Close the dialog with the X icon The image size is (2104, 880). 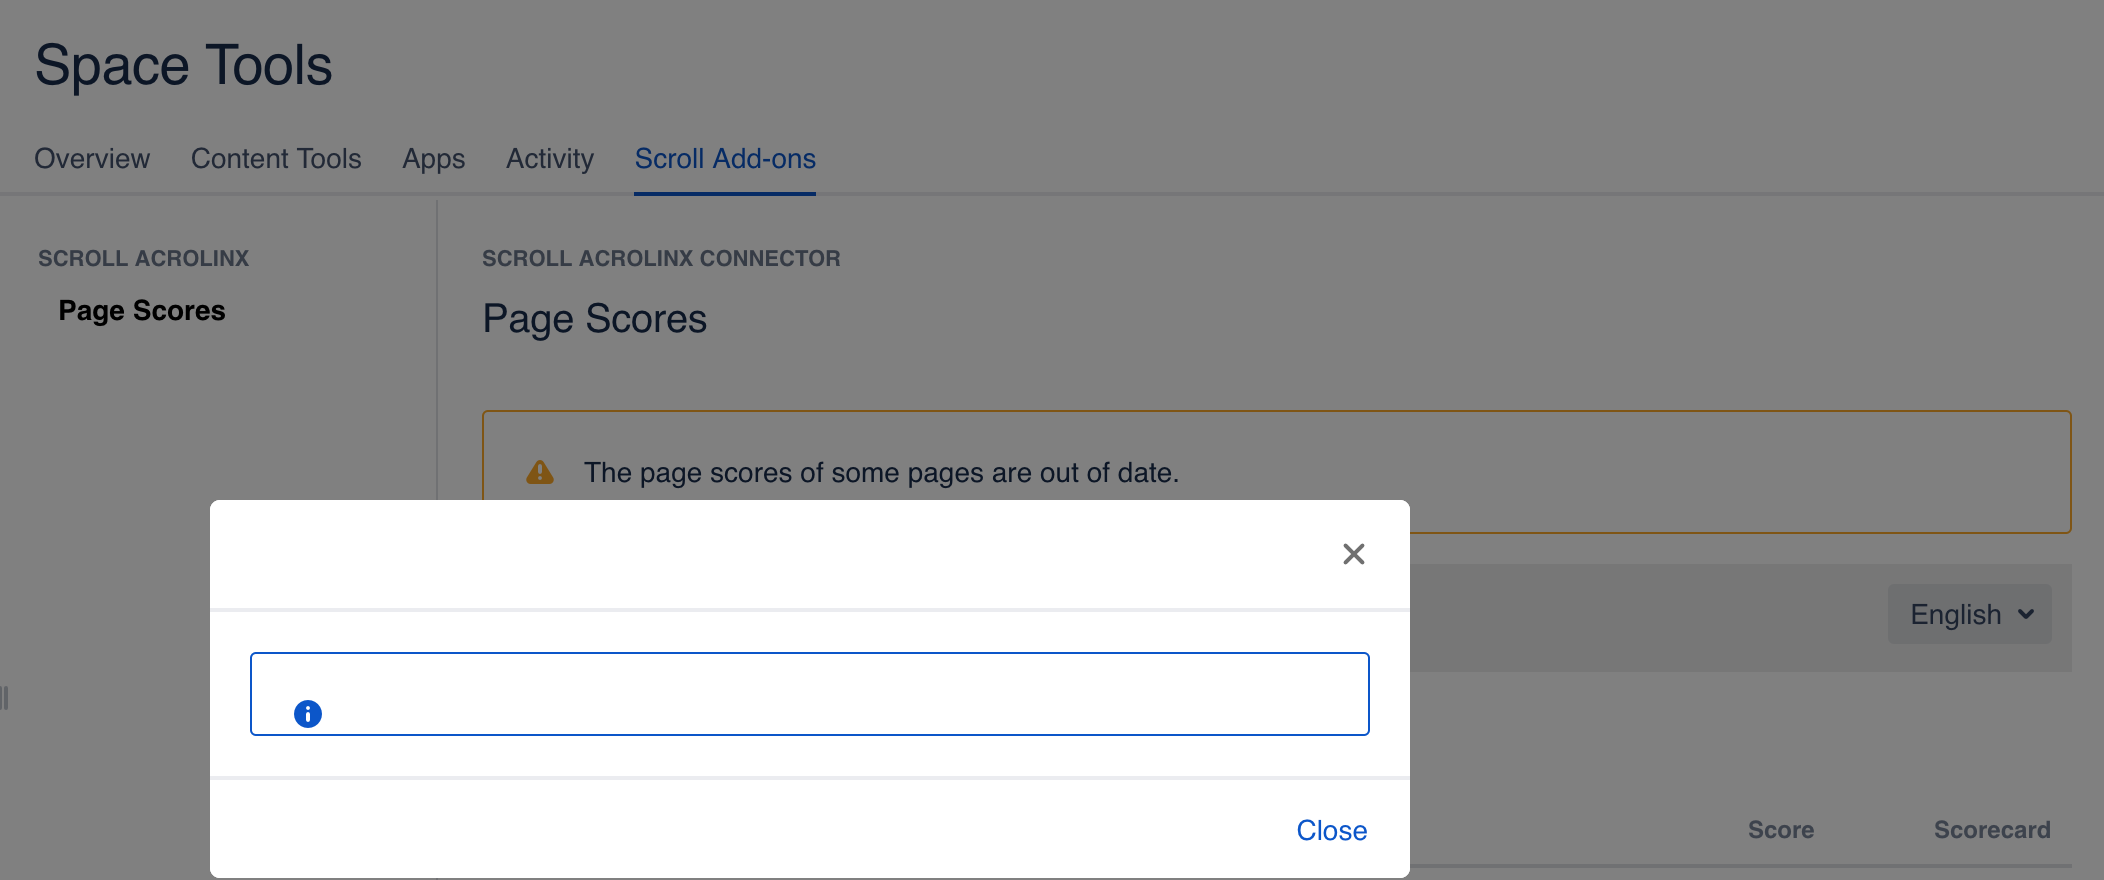[1353, 554]
